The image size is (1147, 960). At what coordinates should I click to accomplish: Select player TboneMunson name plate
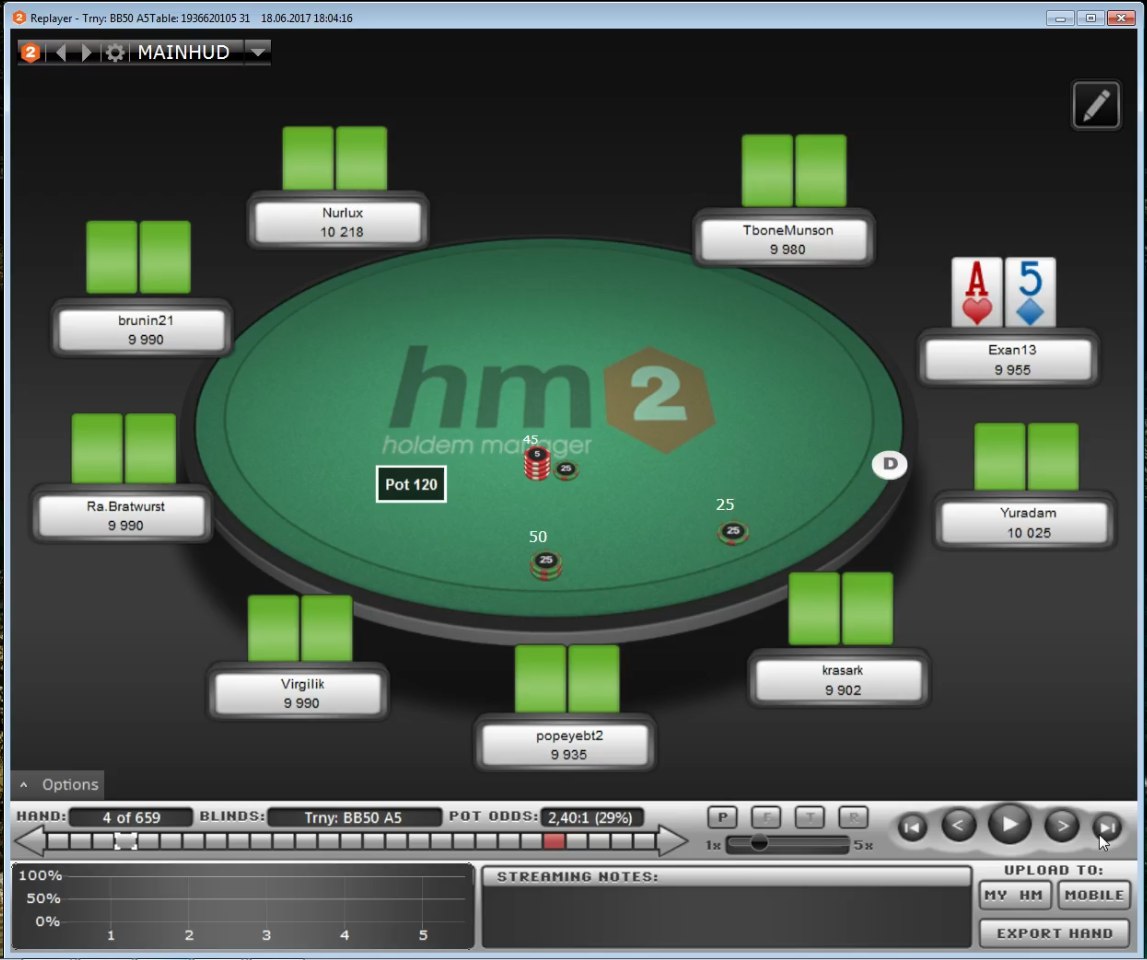(x=784, y=239)
